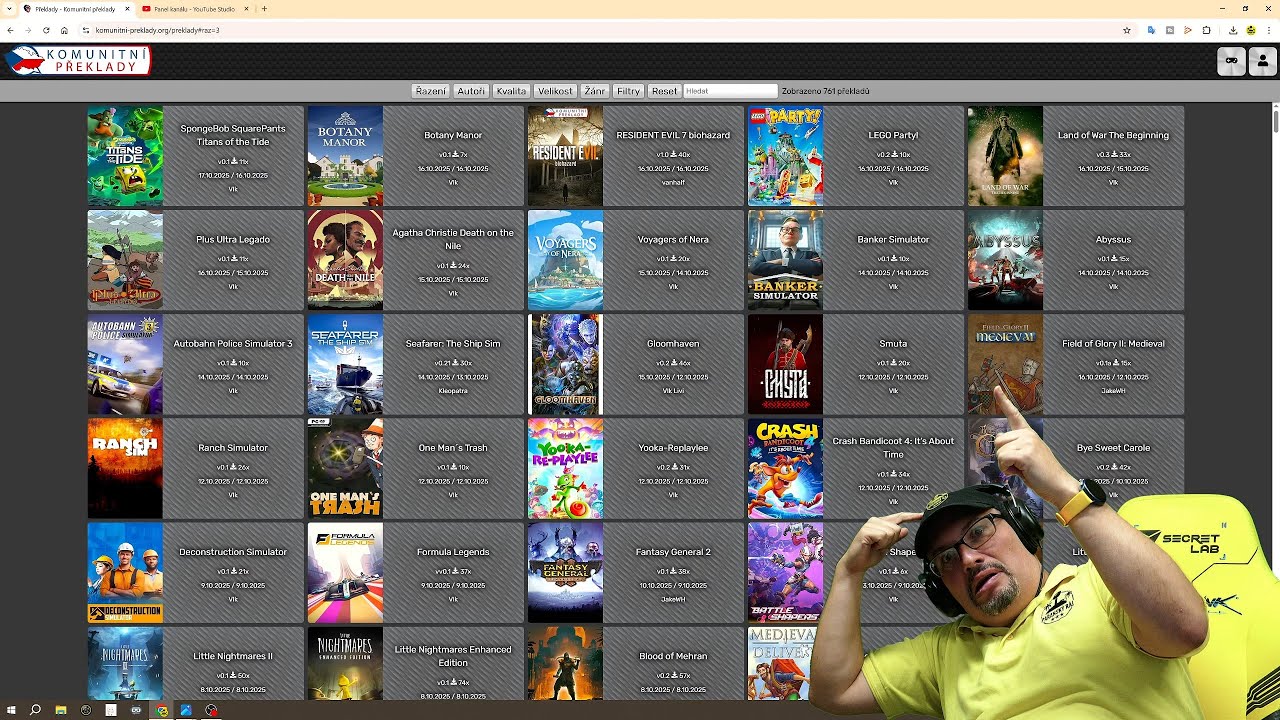
Task: Open File Explorer from the taskbar
Action: (60, 710)
